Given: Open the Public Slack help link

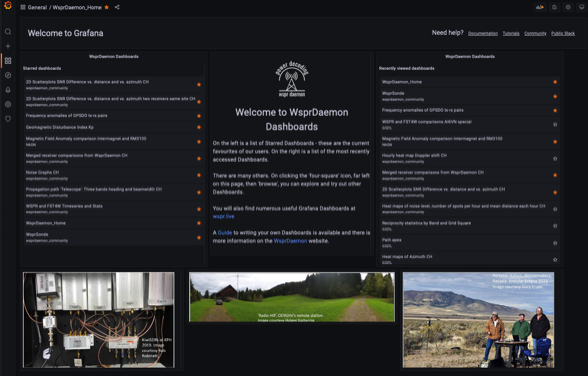Looking at the screenshot, I should click(563, 33).
